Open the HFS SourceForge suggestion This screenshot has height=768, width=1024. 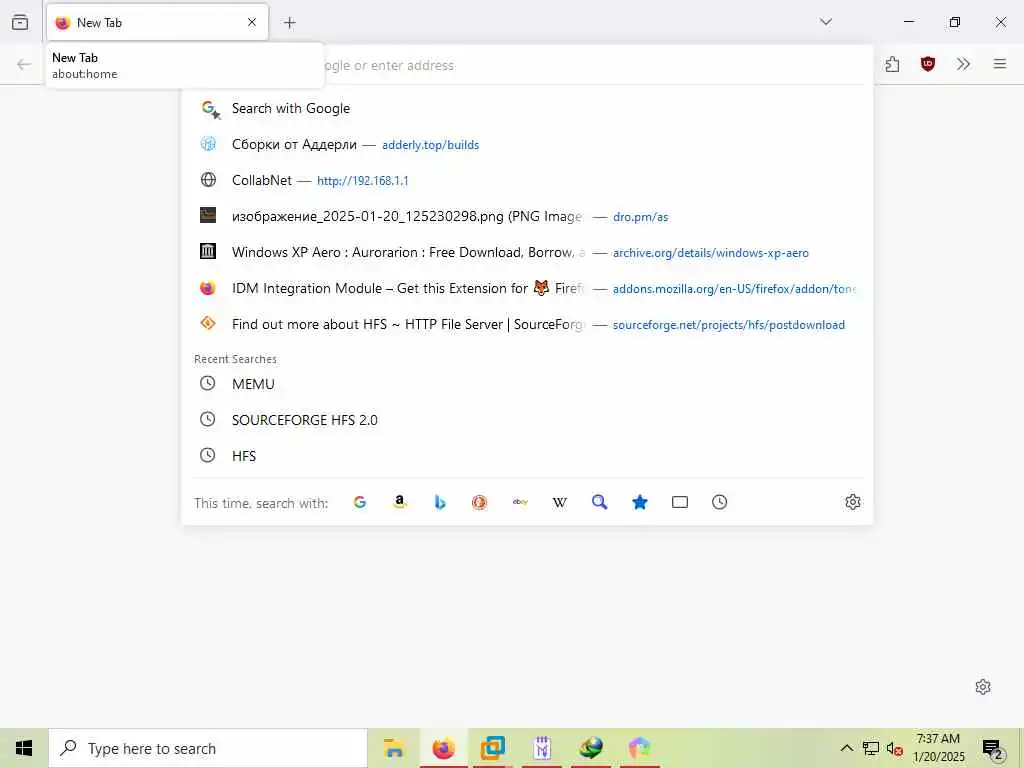527,324
